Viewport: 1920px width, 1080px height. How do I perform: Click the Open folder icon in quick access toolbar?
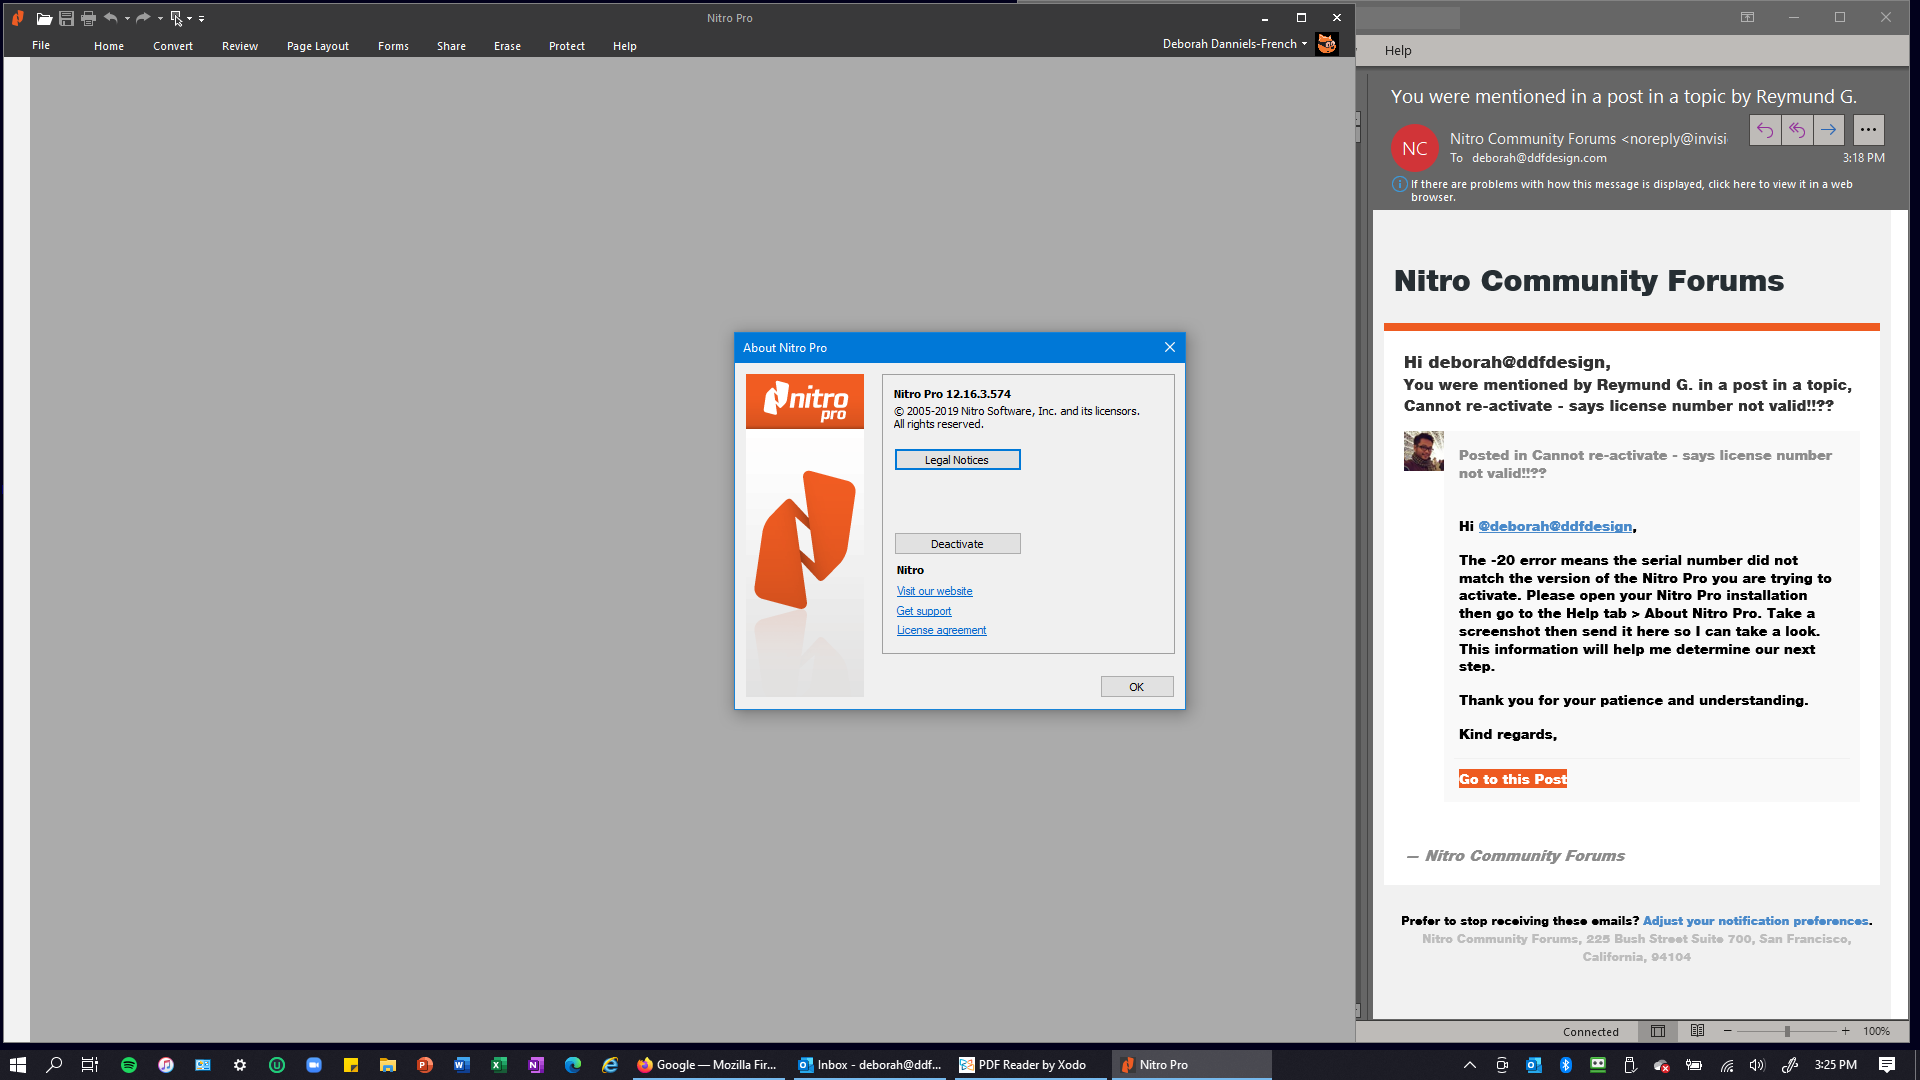44,18
